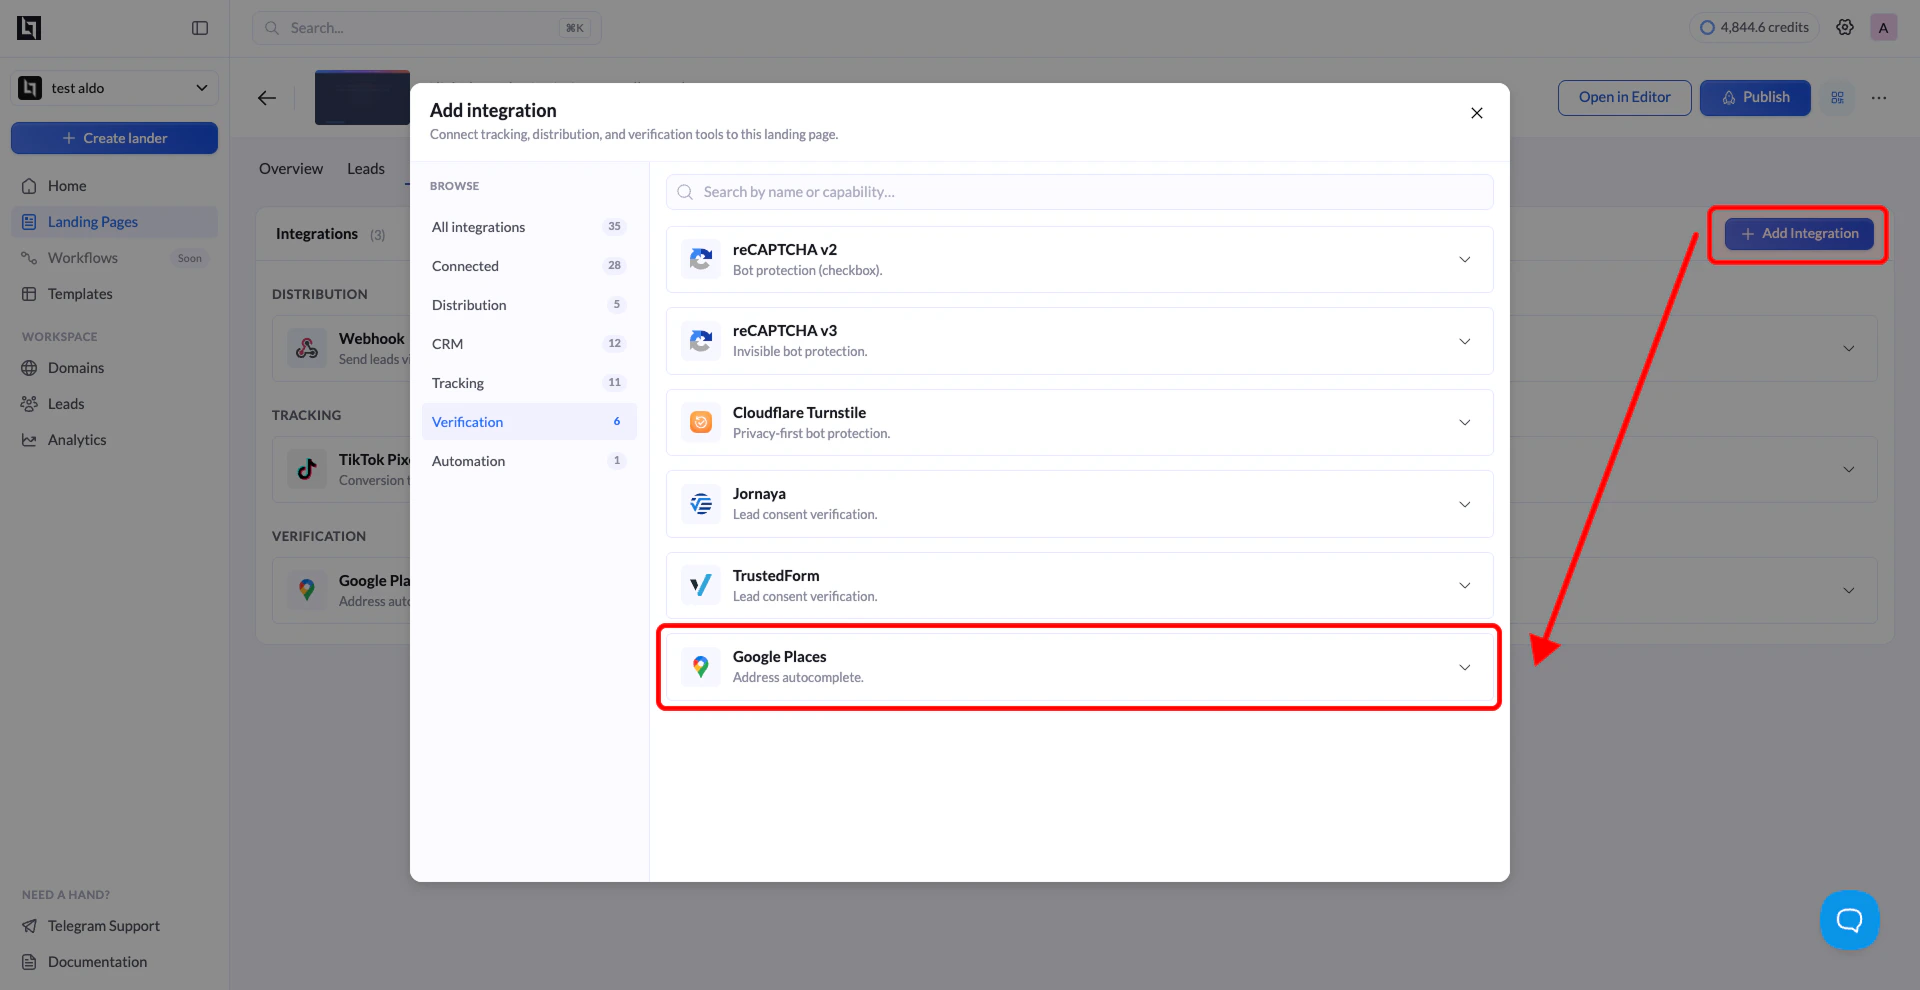The image size is (1920, 990).
Task: Select Connected category
Action: click(x=529, y=266)
